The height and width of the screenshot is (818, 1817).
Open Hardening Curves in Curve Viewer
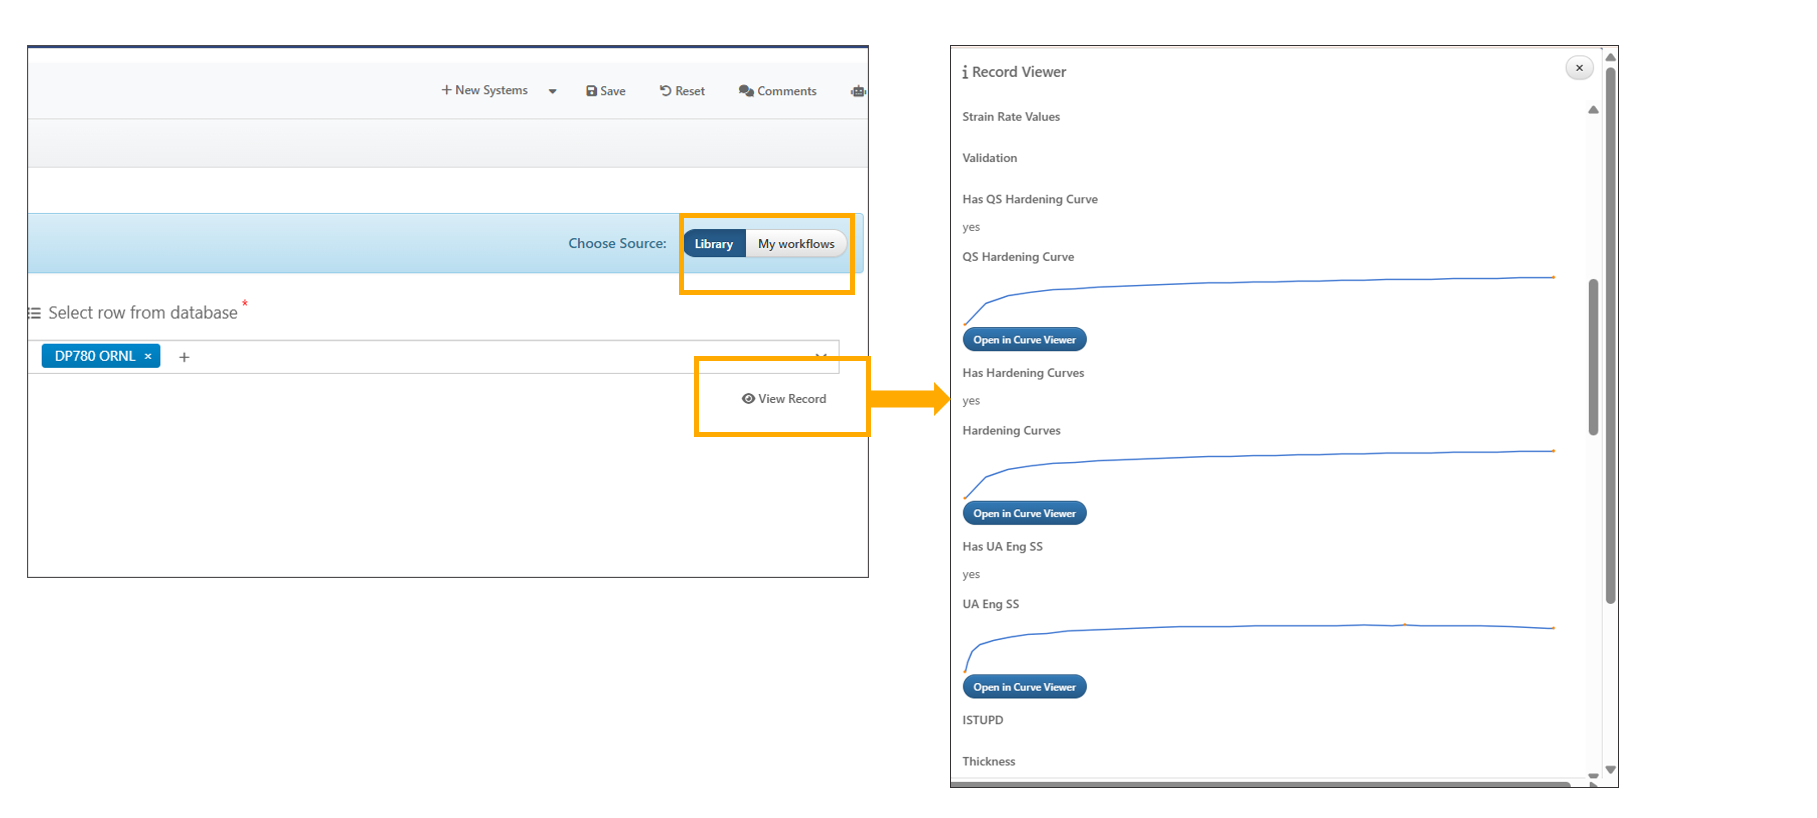tap(1024, 514)
